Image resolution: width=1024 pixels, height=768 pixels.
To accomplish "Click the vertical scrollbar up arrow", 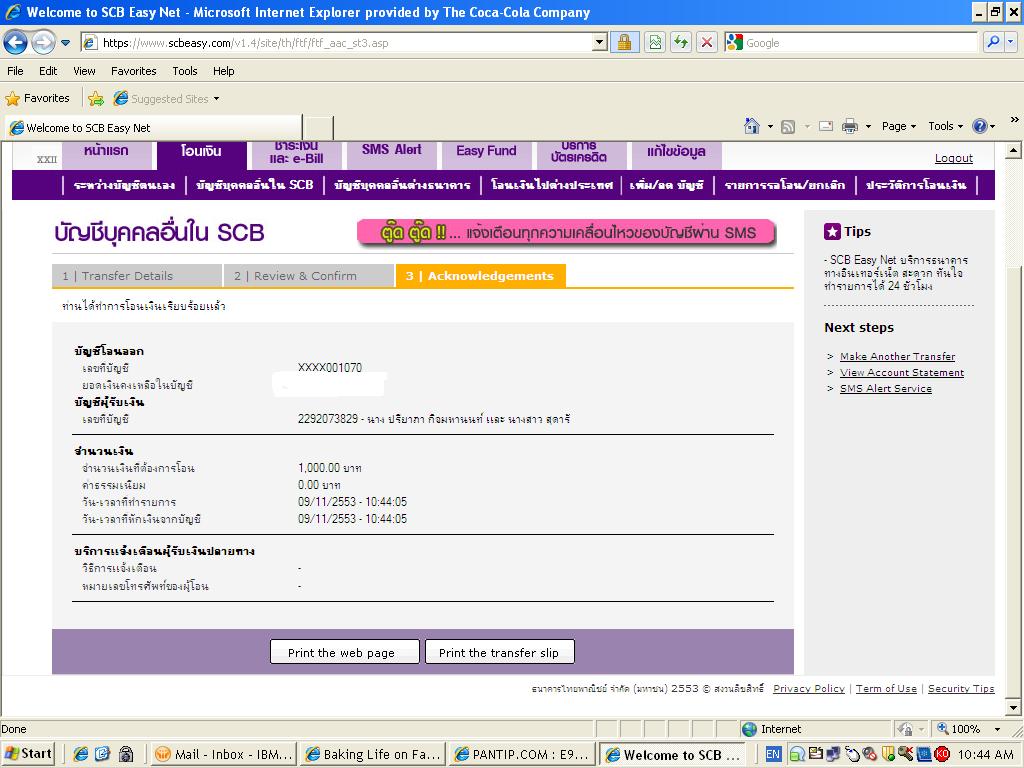I will click(x=1013, y=151).
